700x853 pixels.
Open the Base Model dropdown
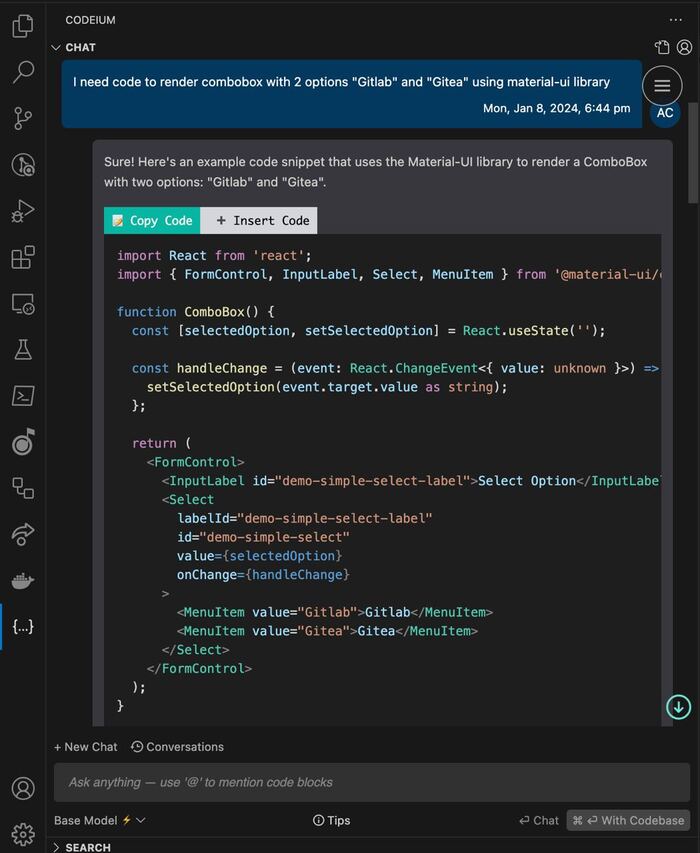(100, 820)
